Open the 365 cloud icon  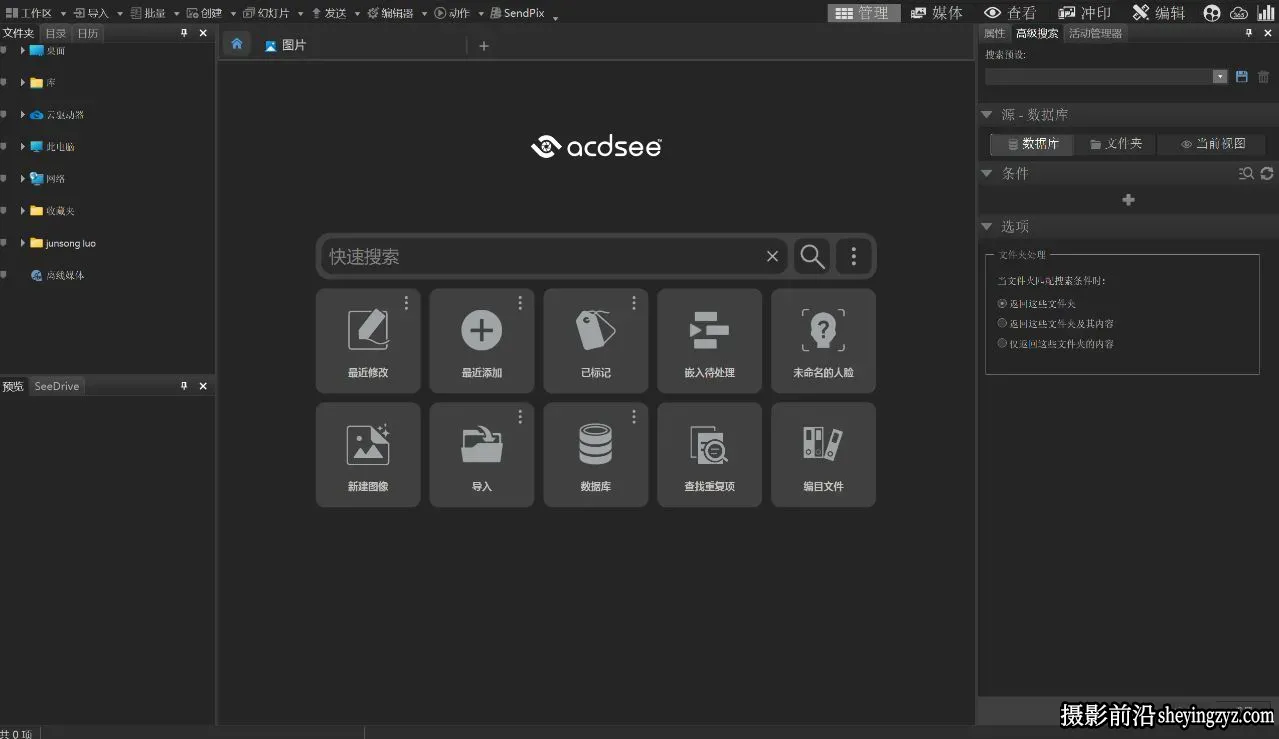point(1239,13)
